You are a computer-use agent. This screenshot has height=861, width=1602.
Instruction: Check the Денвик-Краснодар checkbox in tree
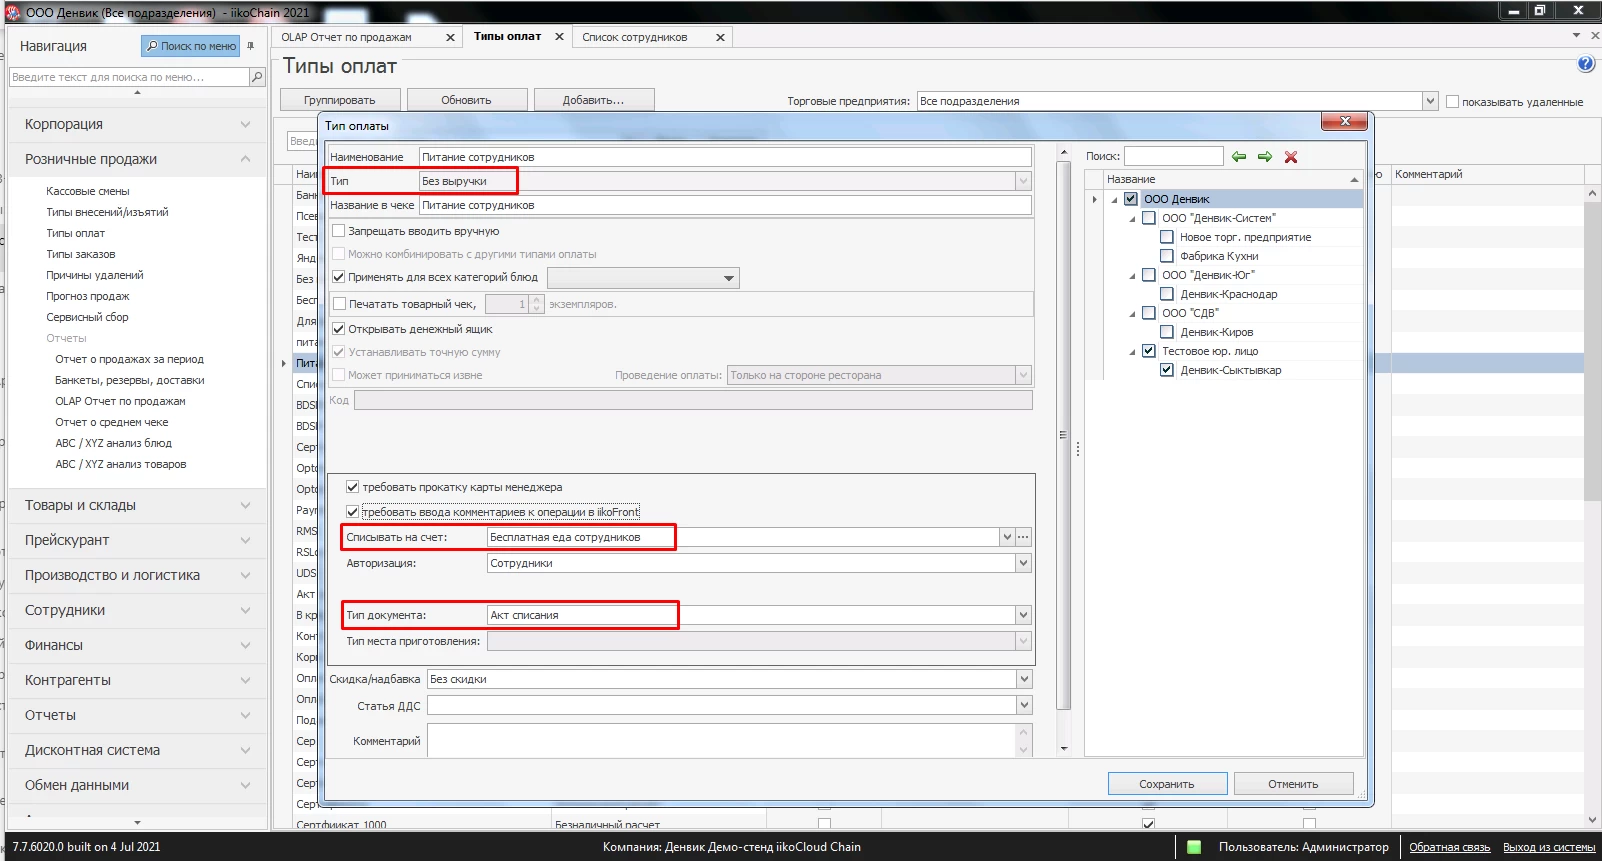1167,294
